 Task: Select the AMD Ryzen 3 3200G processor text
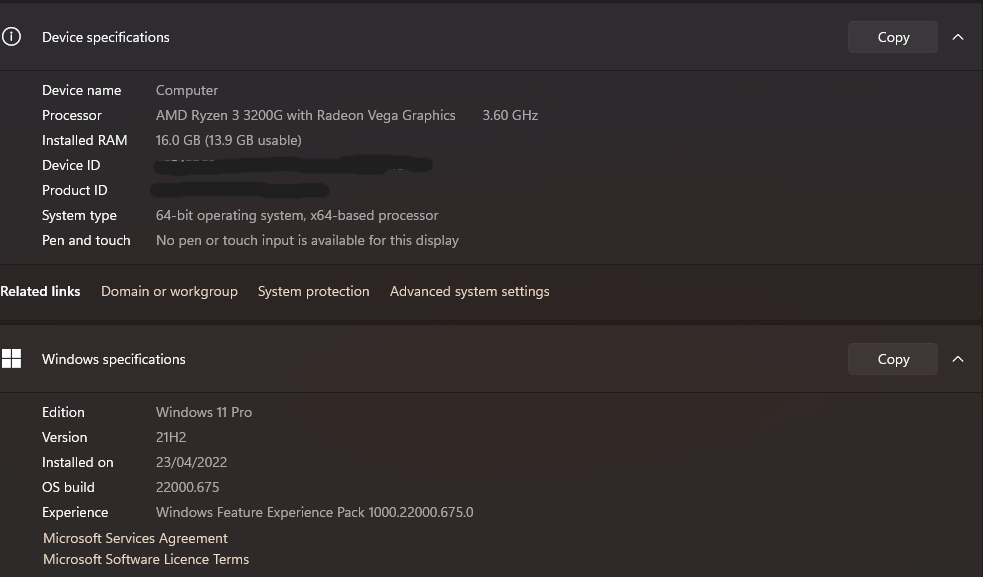click(x=305, y=115)
